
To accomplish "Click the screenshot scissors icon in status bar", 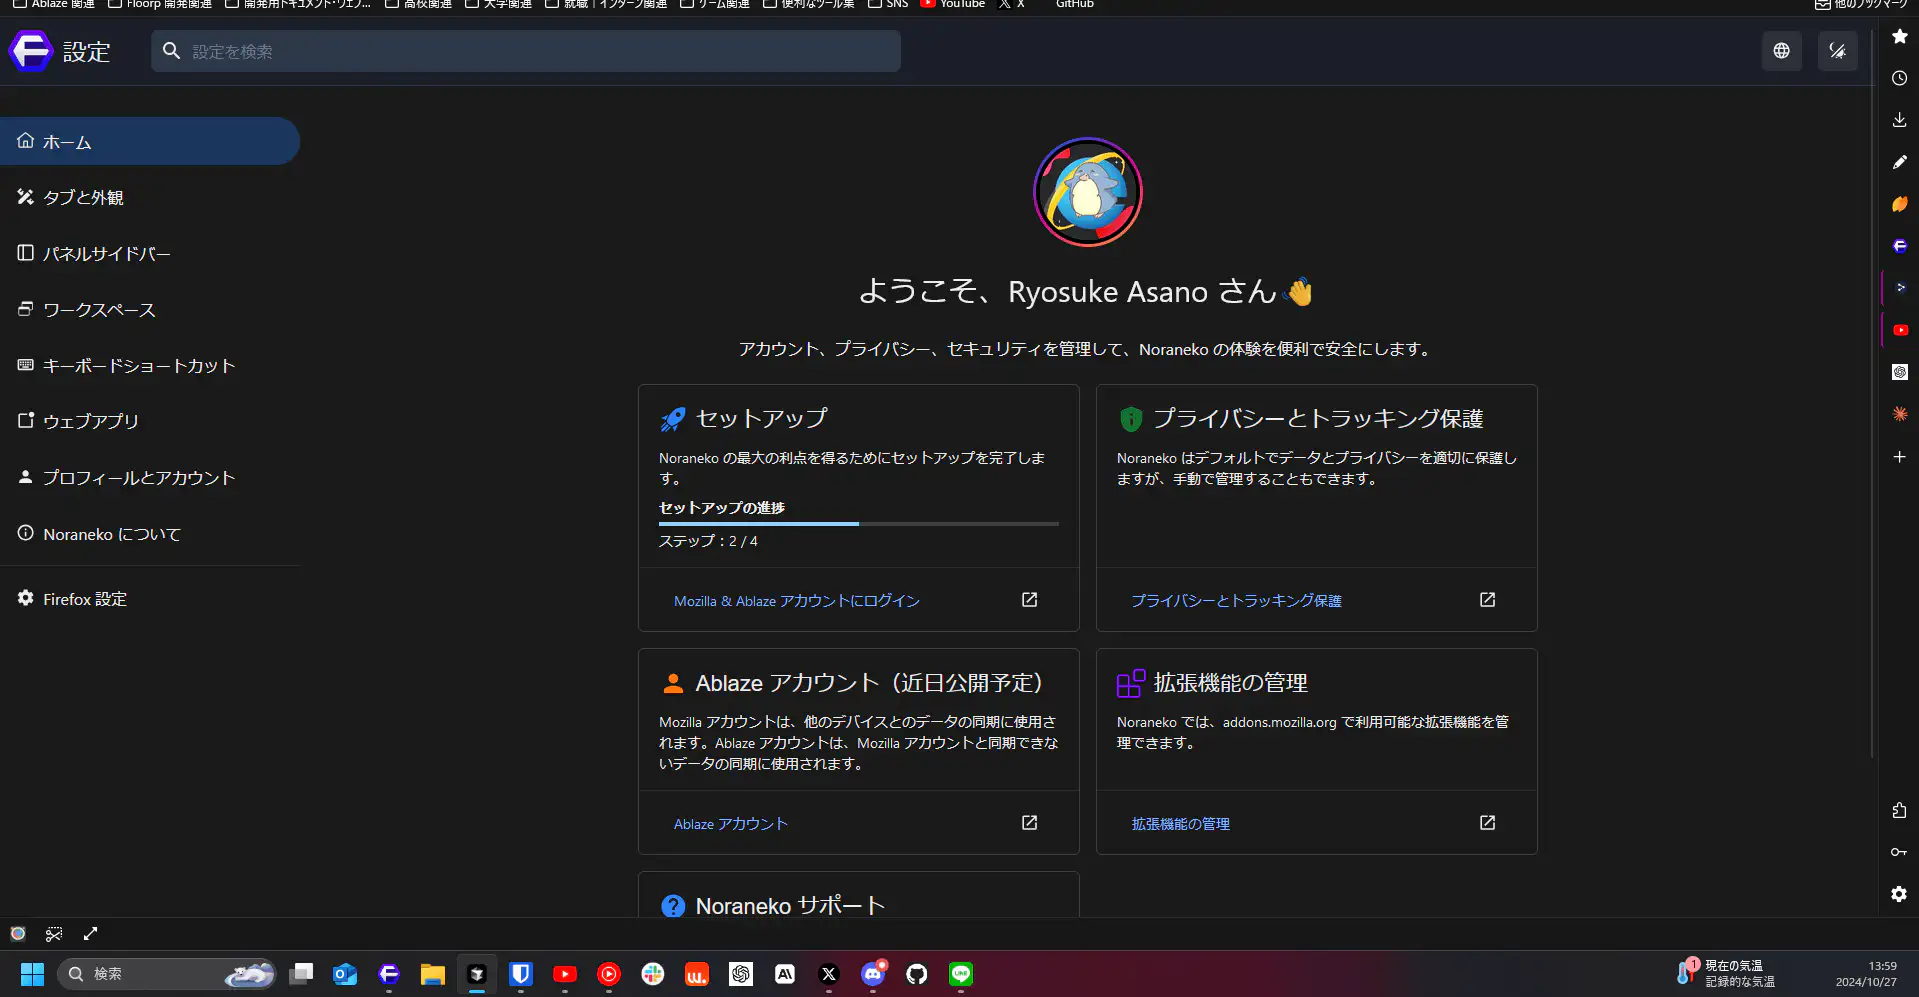I will click(54, 934).
